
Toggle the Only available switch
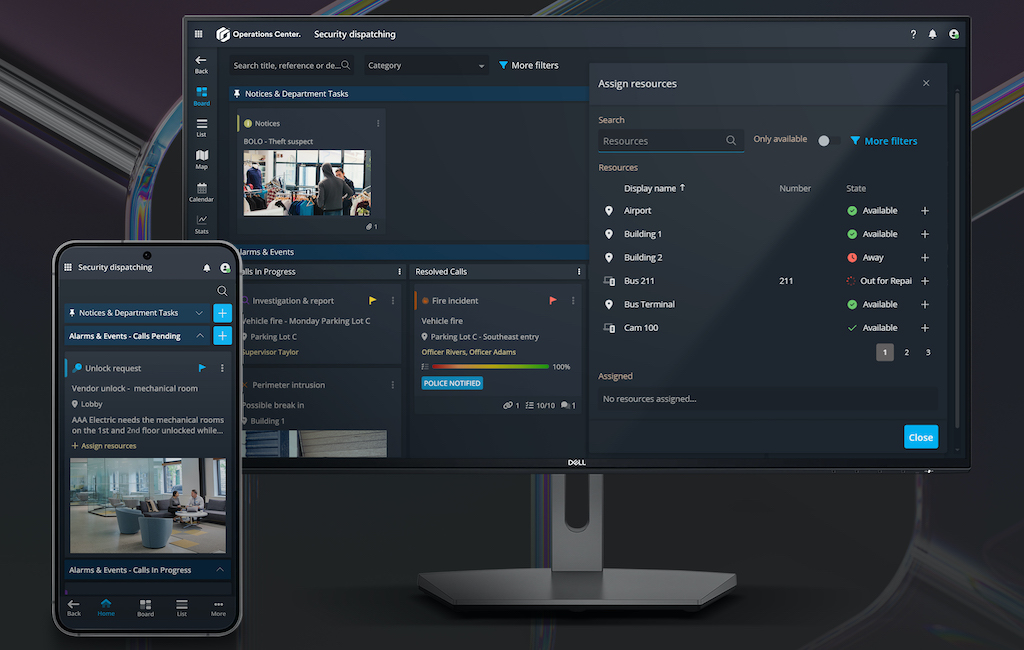824,141
